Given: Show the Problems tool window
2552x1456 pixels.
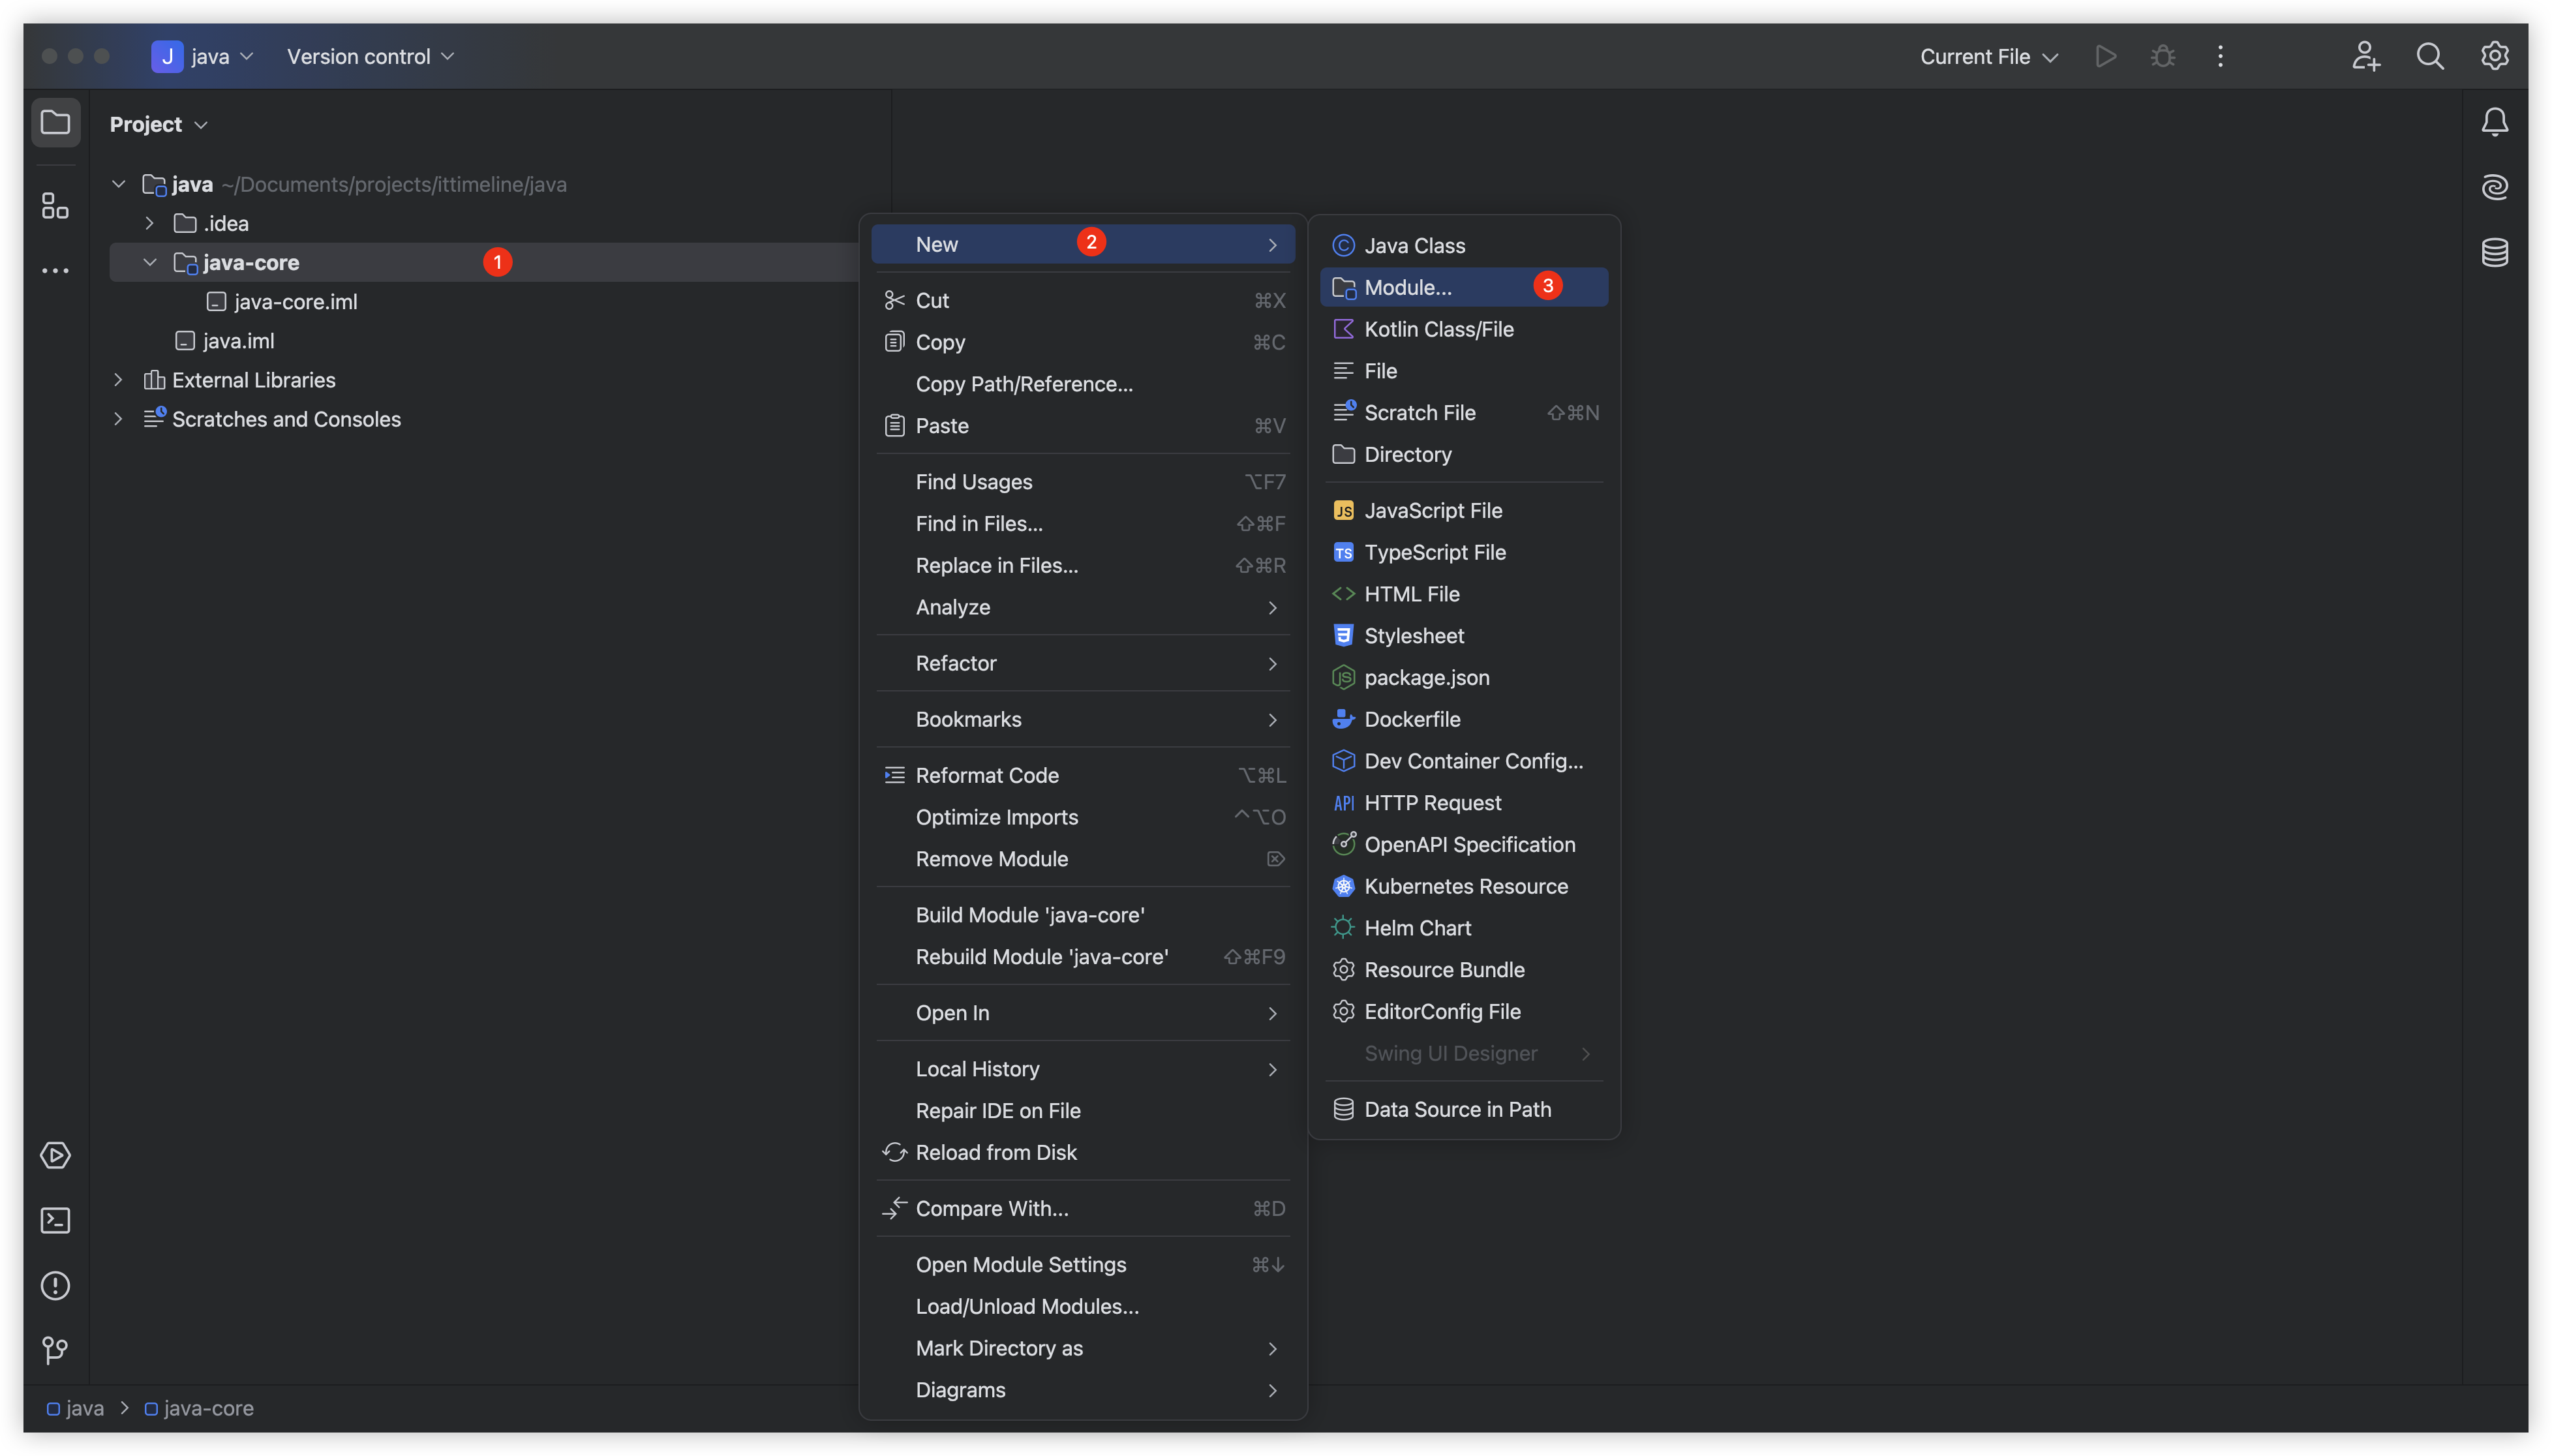Looking at the screenshot, I should pos(55,1285).
